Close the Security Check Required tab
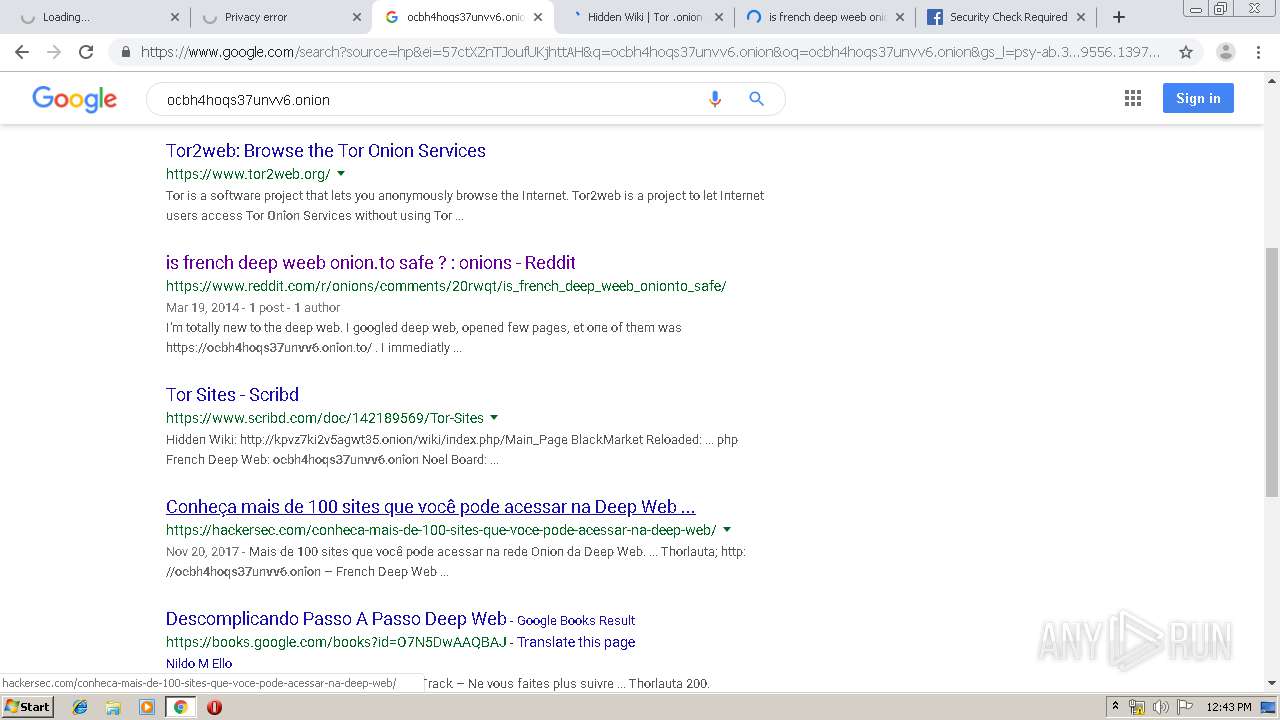 (x=1081, y=17)
